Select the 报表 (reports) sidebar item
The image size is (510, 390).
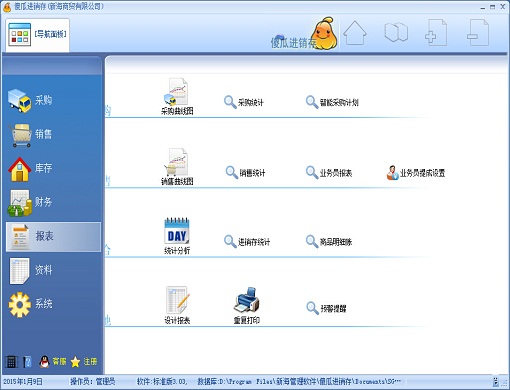53,237
